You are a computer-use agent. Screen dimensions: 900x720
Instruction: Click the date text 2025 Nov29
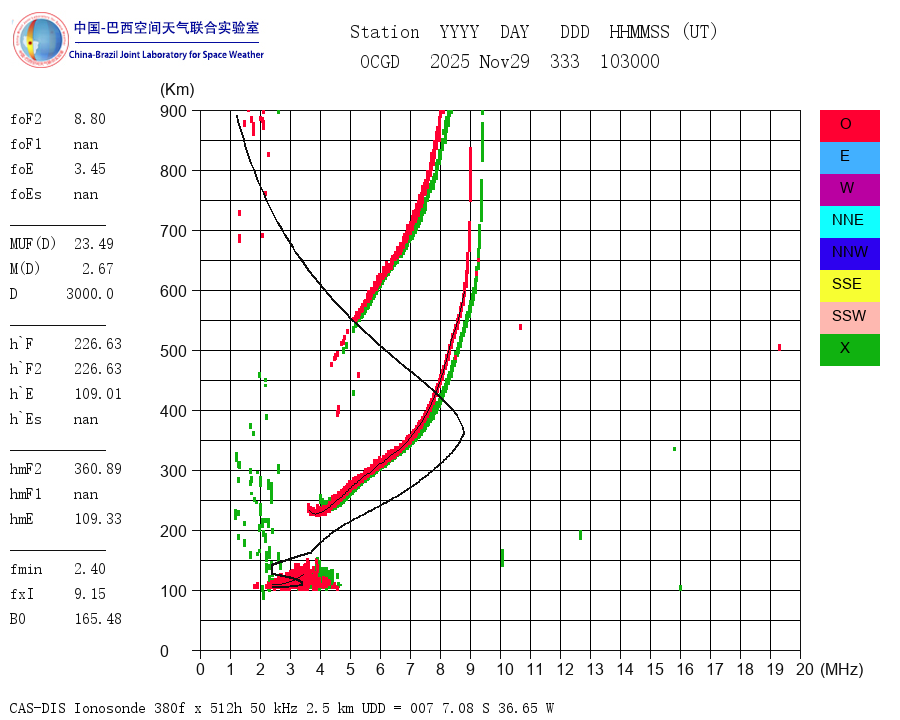coord(479,61)
